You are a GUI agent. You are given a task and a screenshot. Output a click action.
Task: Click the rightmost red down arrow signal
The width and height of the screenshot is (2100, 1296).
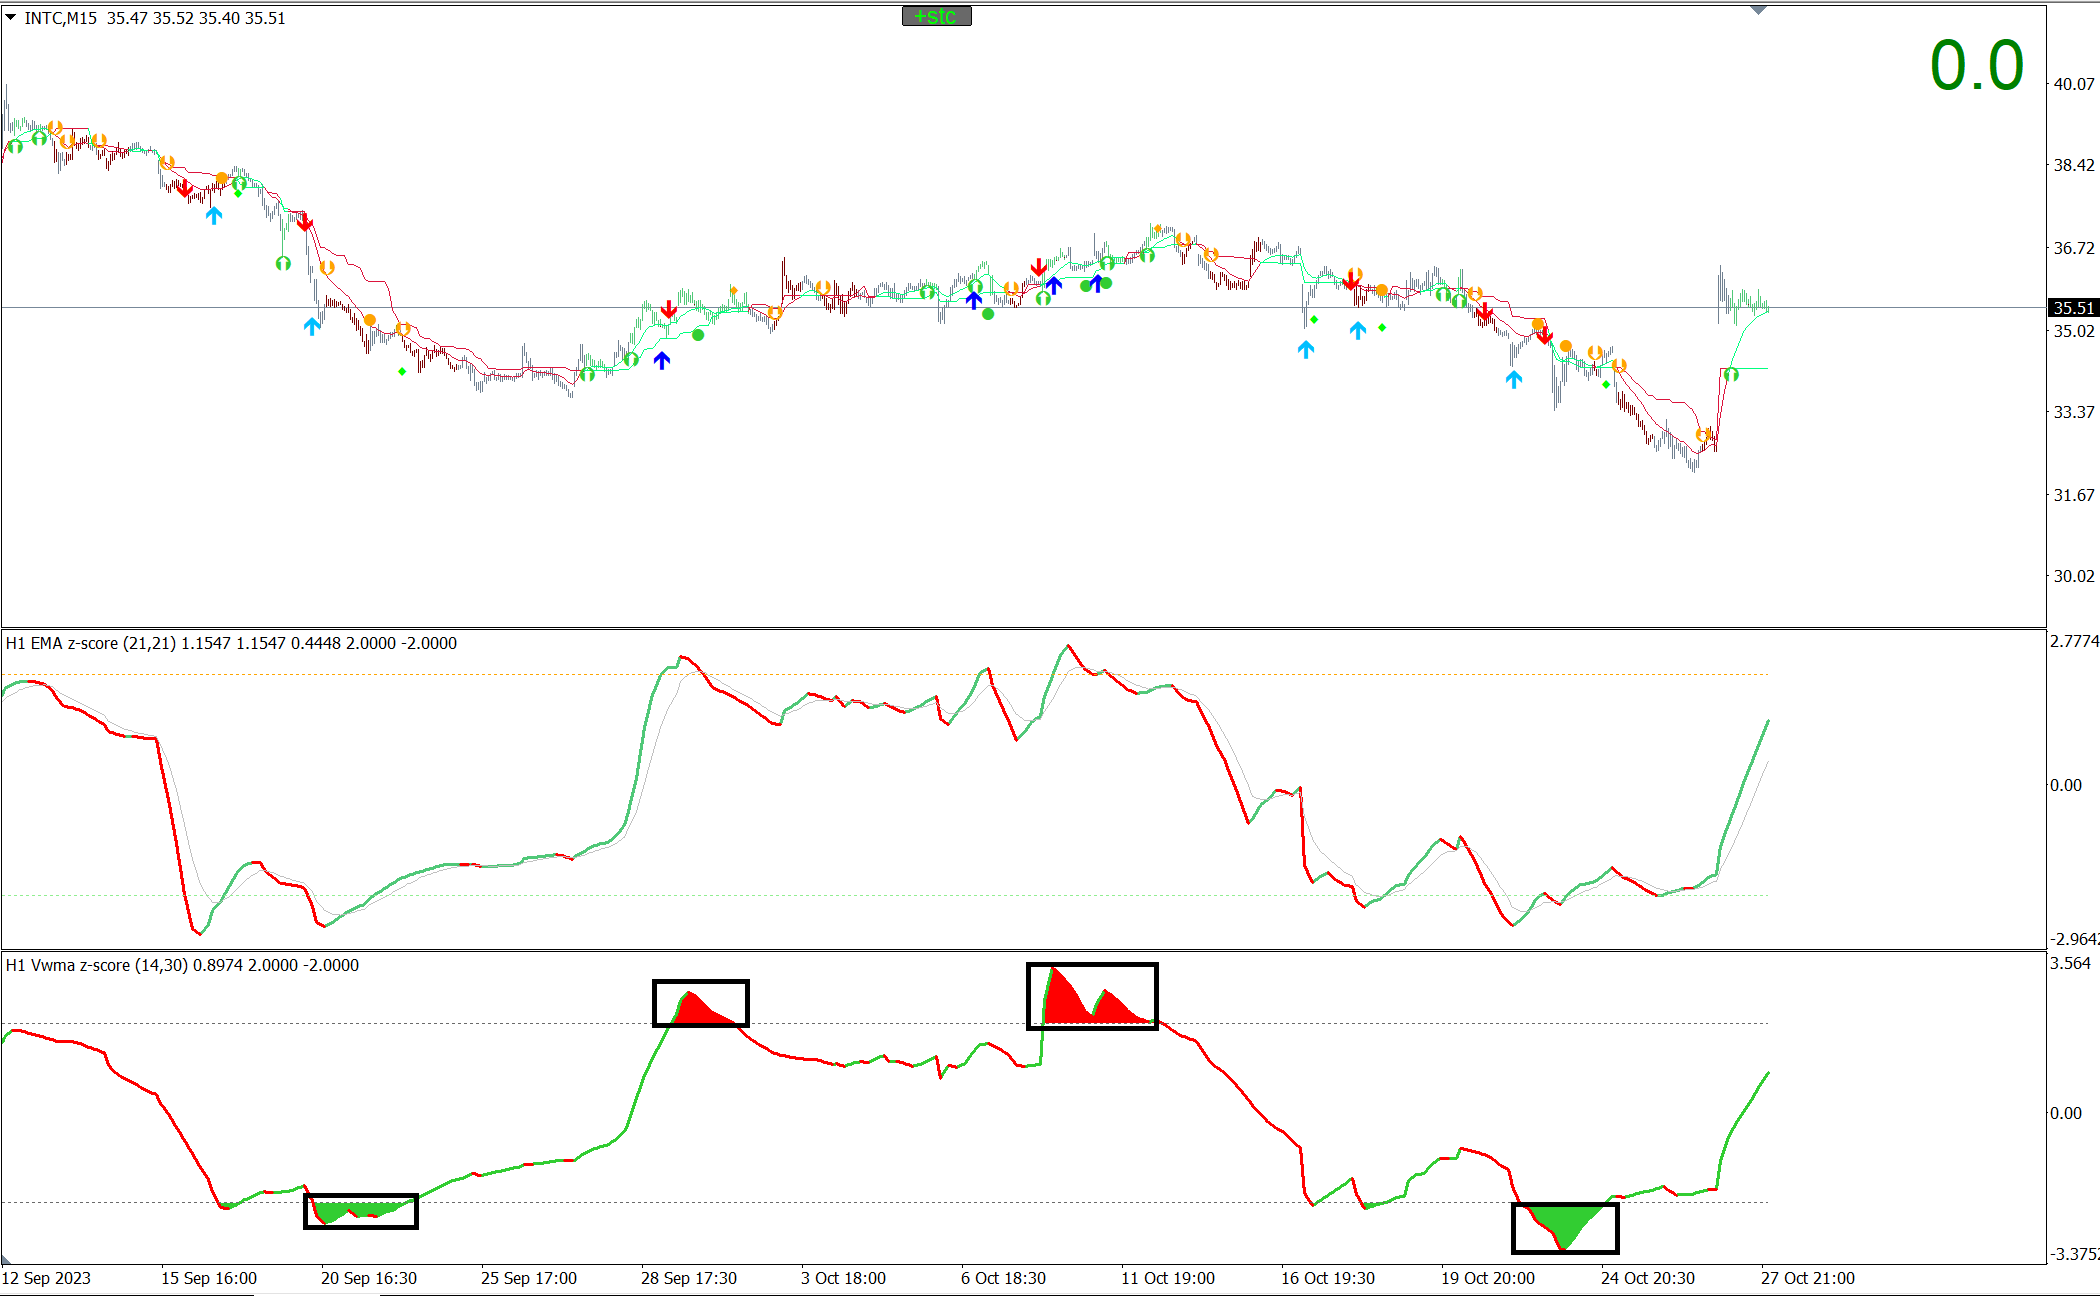[1545, 336]
